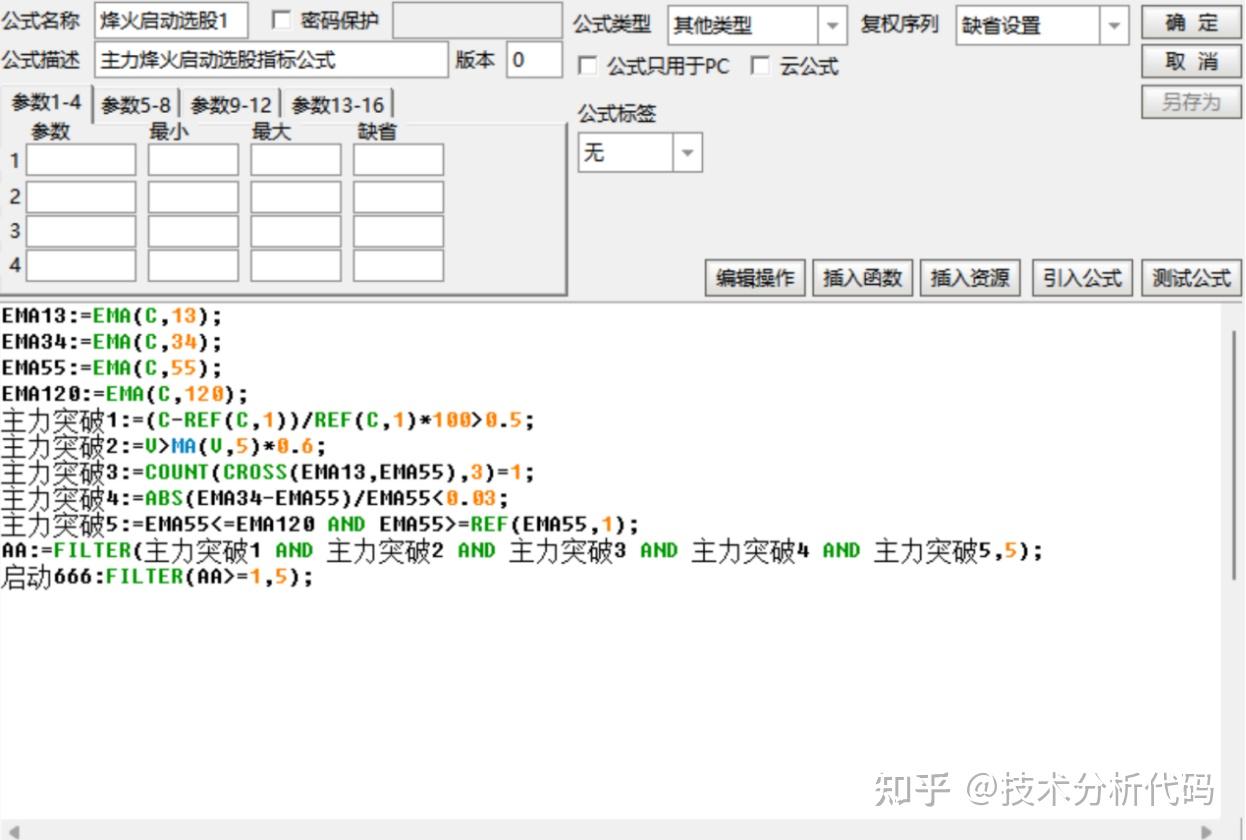Tick the 公式只用于PC checkbox

click(588, 66)
